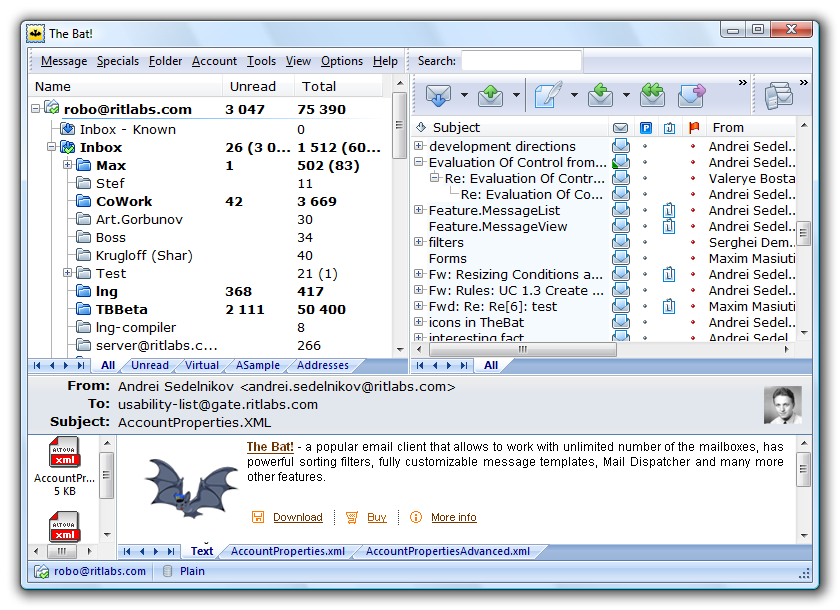The height and width of the screenshot is (610, 840).
Task: Switch to the Unread folder tab
Action: pos(150,366)
